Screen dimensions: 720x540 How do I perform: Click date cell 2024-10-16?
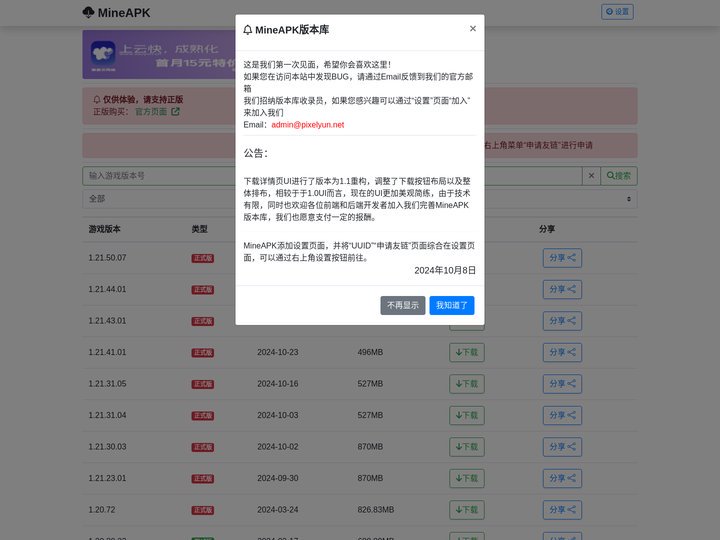click(277, 384)
